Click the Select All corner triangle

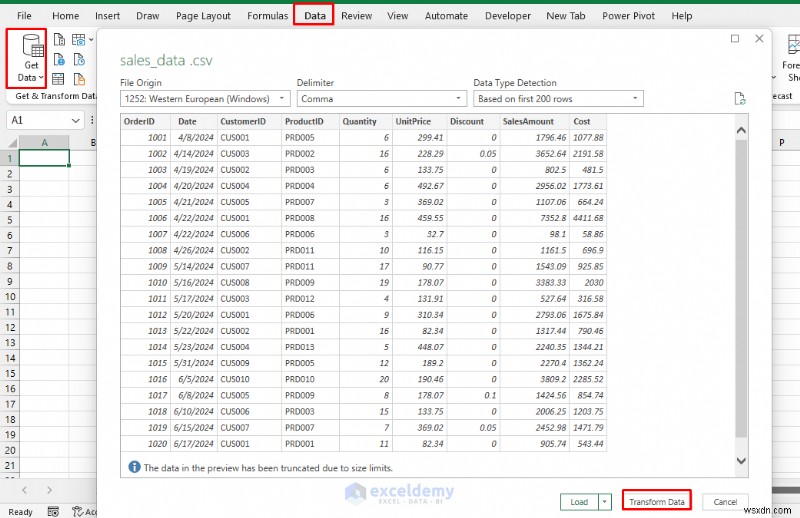(x=12, y=143)
